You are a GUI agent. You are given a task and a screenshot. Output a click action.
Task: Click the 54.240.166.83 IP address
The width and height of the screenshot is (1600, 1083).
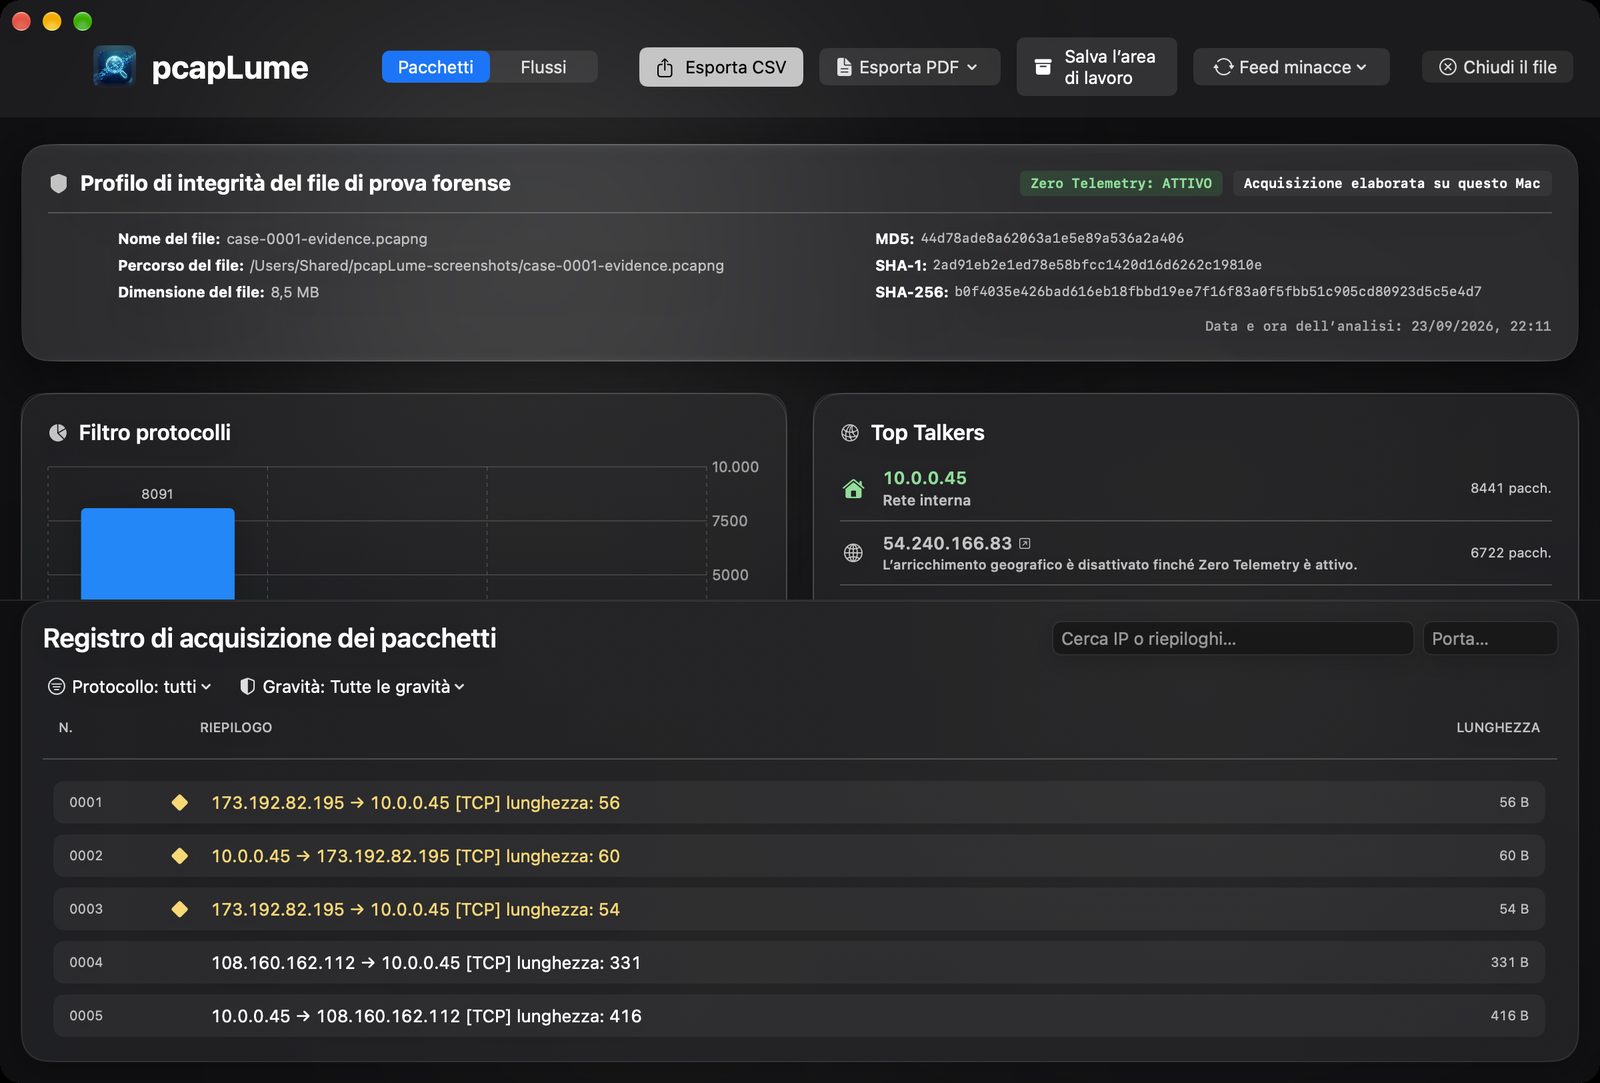point(947,543)
